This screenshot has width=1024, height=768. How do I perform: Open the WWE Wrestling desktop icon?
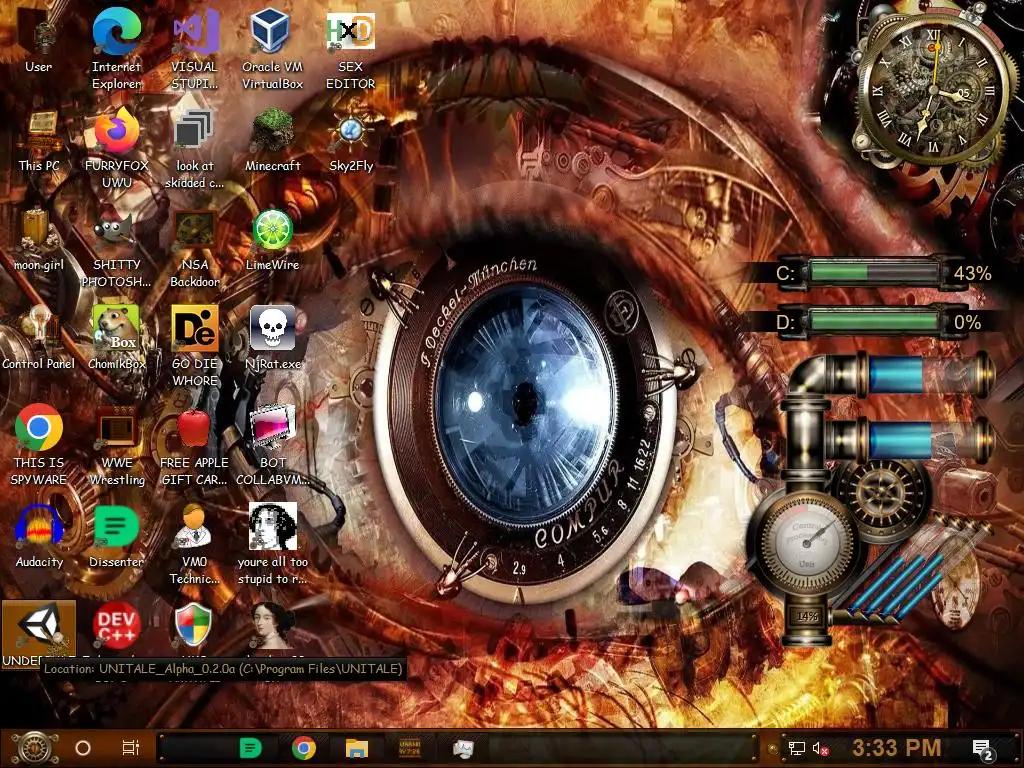pos(117,445)
